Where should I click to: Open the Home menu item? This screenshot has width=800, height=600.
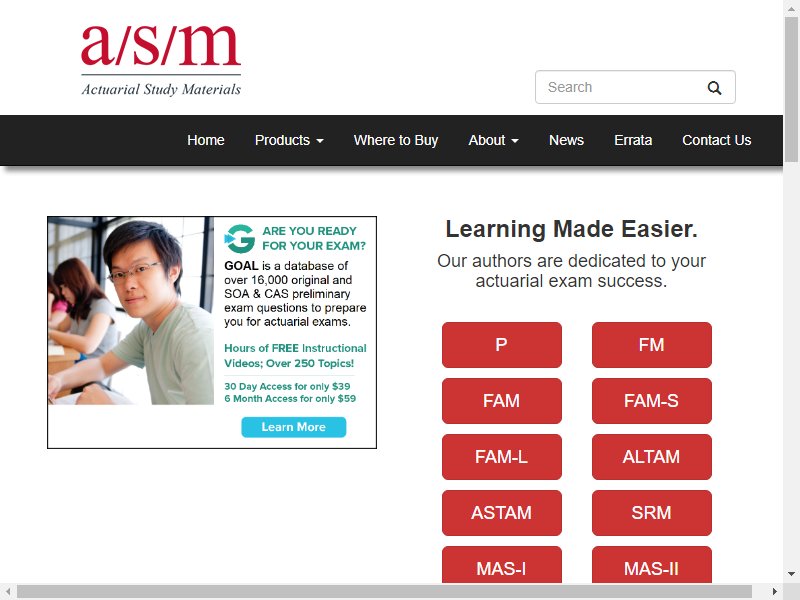(x=206, y=140)
